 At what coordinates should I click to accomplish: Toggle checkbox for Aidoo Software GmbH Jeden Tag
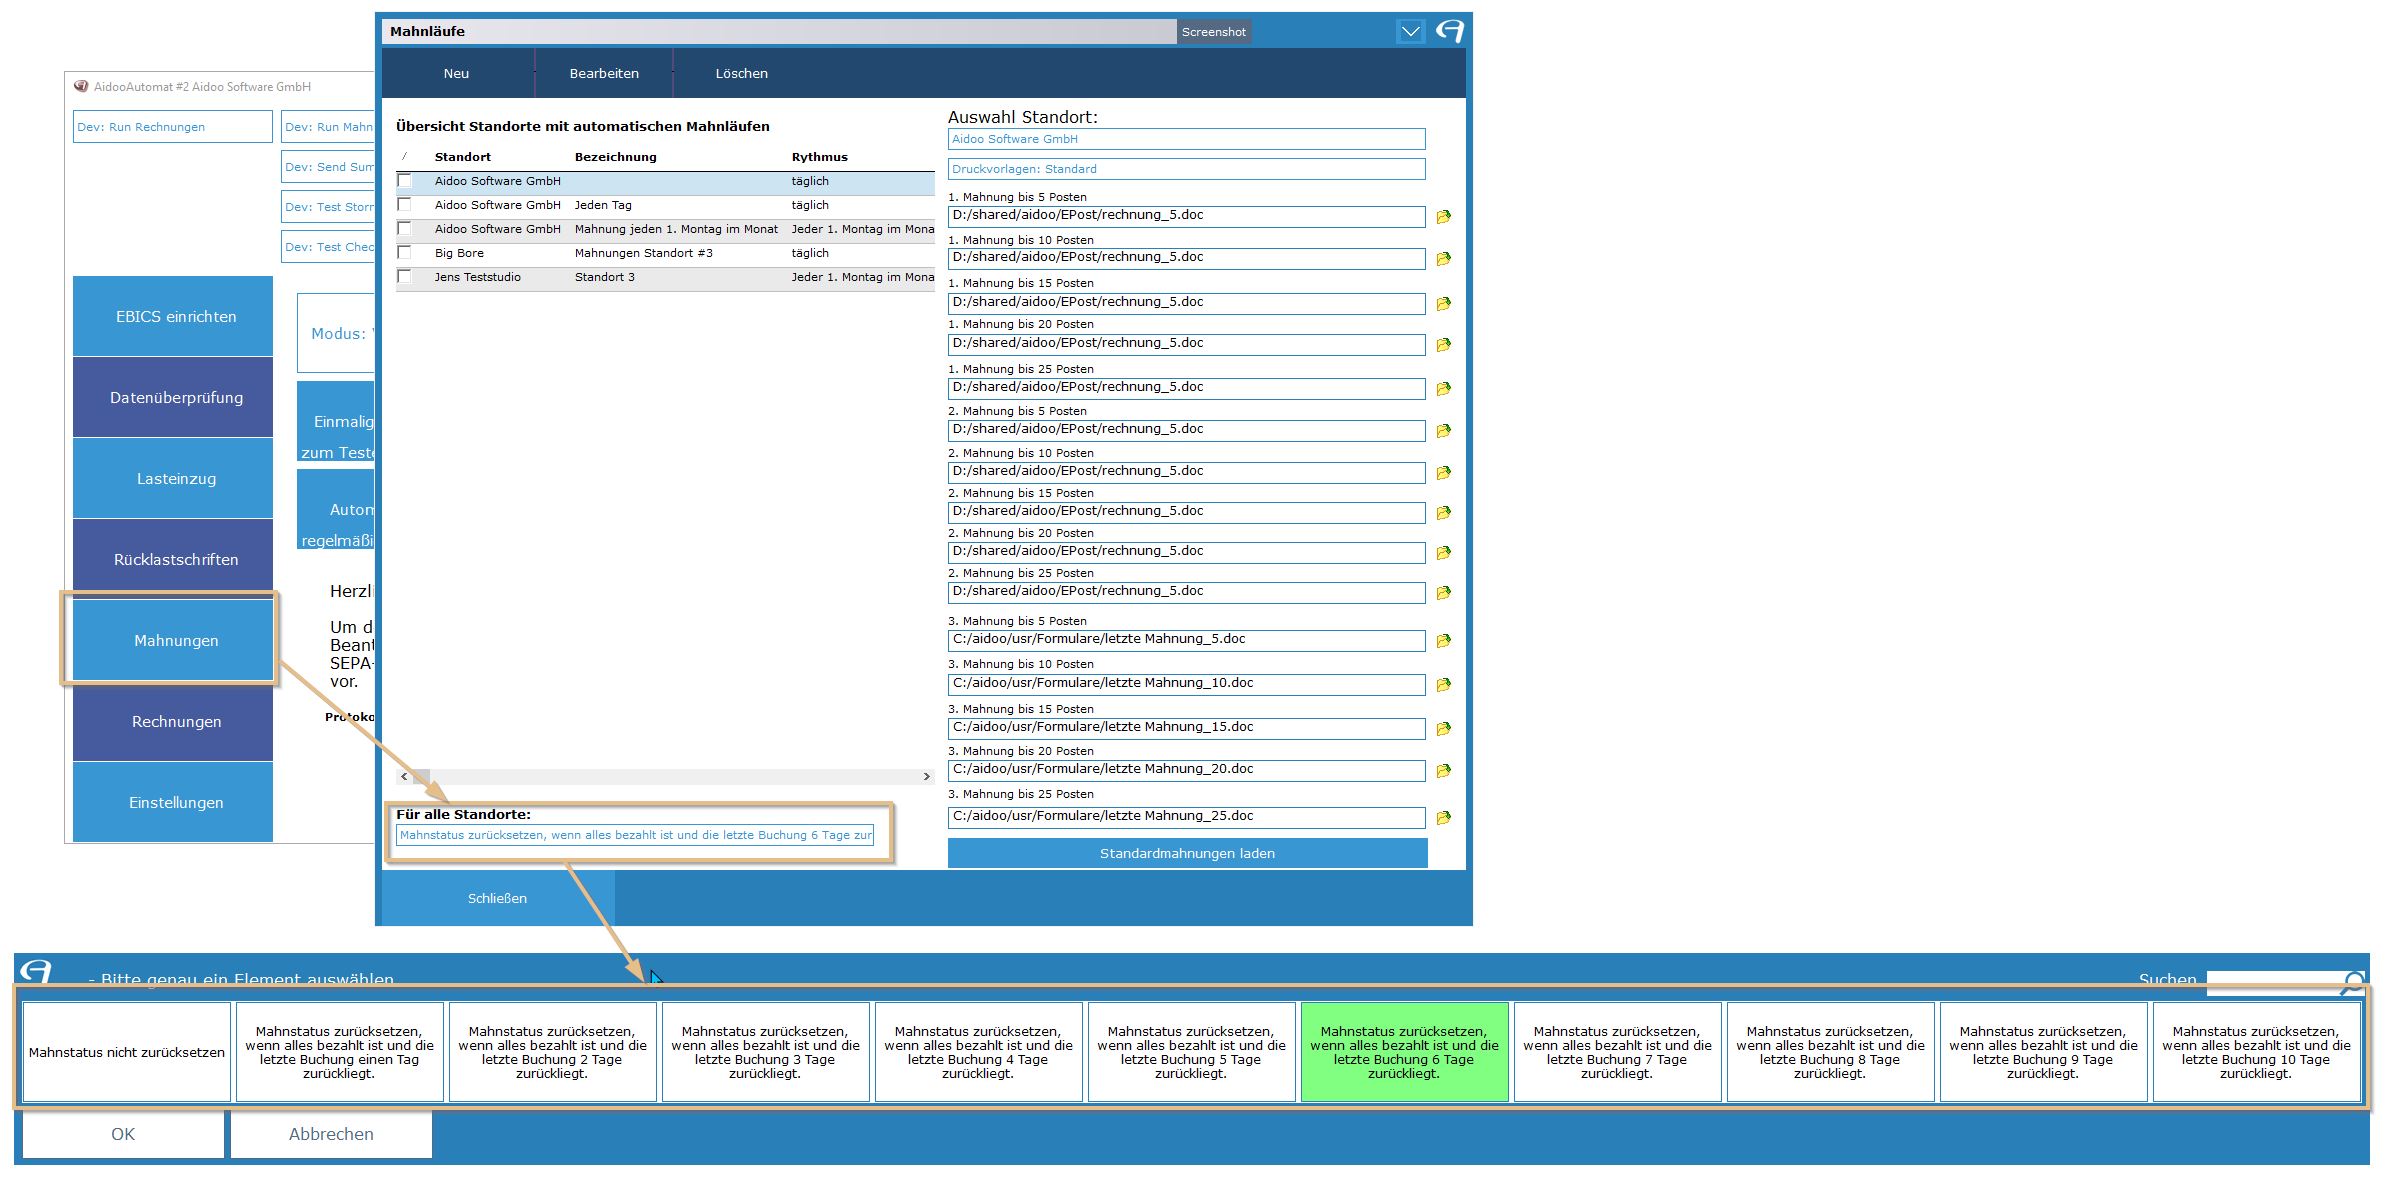pyautogui.click(x=405, y=205)
